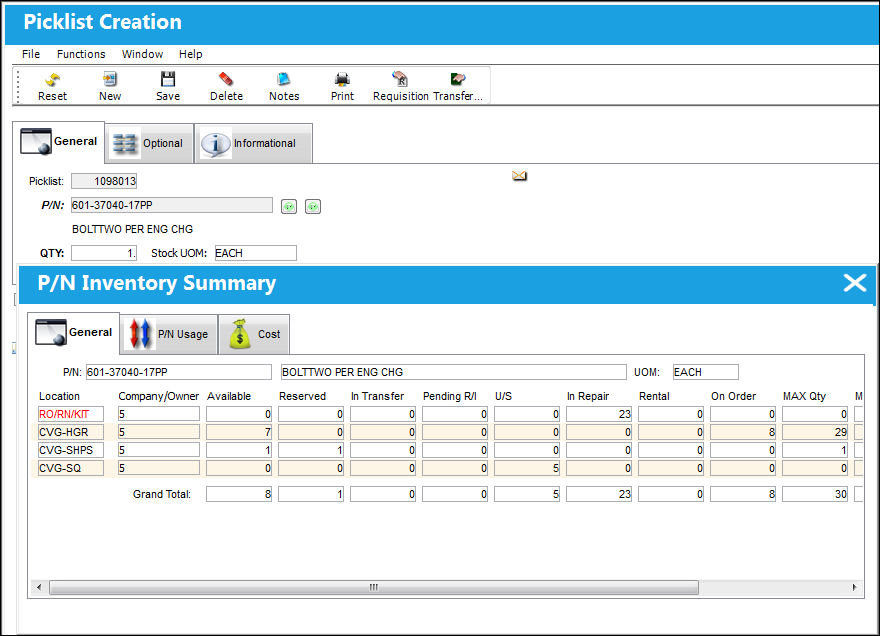This screenshot has width=880, height=636.
Task: Switch to the Cost tab
Action: [x=254, y=334]
